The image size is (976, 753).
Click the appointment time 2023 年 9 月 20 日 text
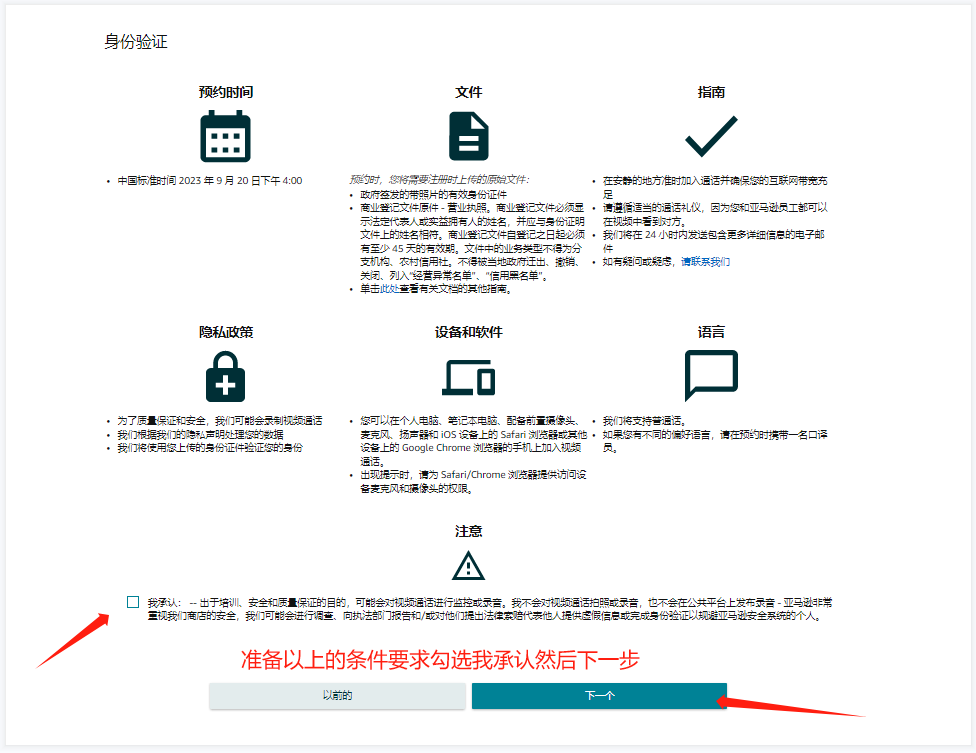tap(210, 181)
